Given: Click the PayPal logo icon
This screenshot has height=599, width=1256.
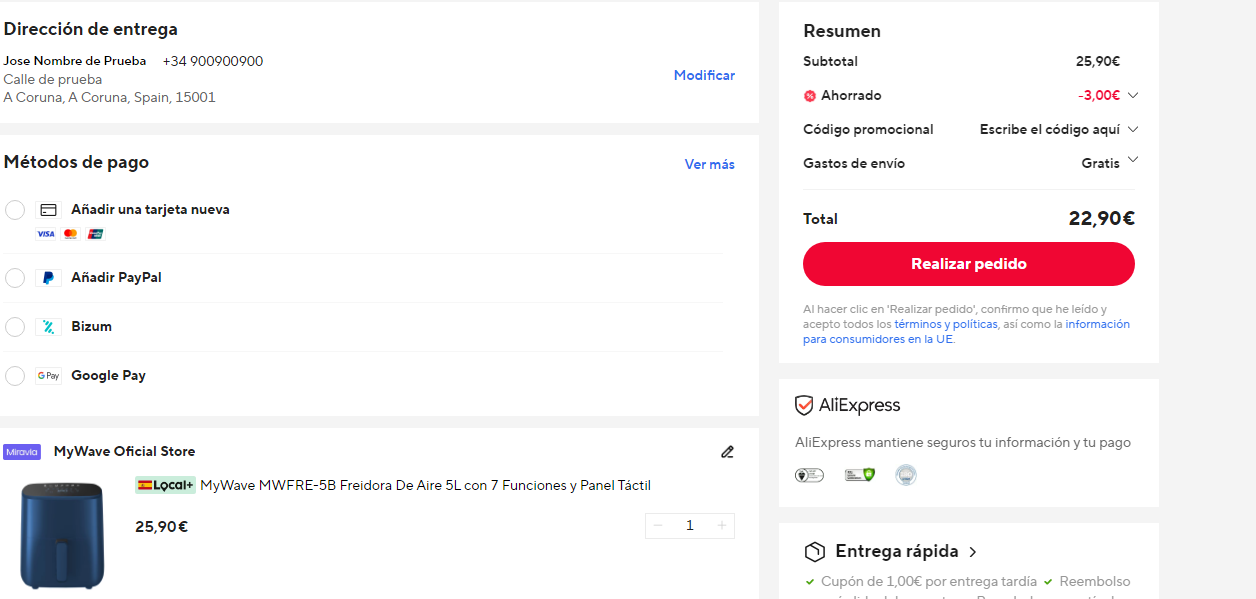Looking at the screenshot, I should click(x=48, y=278).
